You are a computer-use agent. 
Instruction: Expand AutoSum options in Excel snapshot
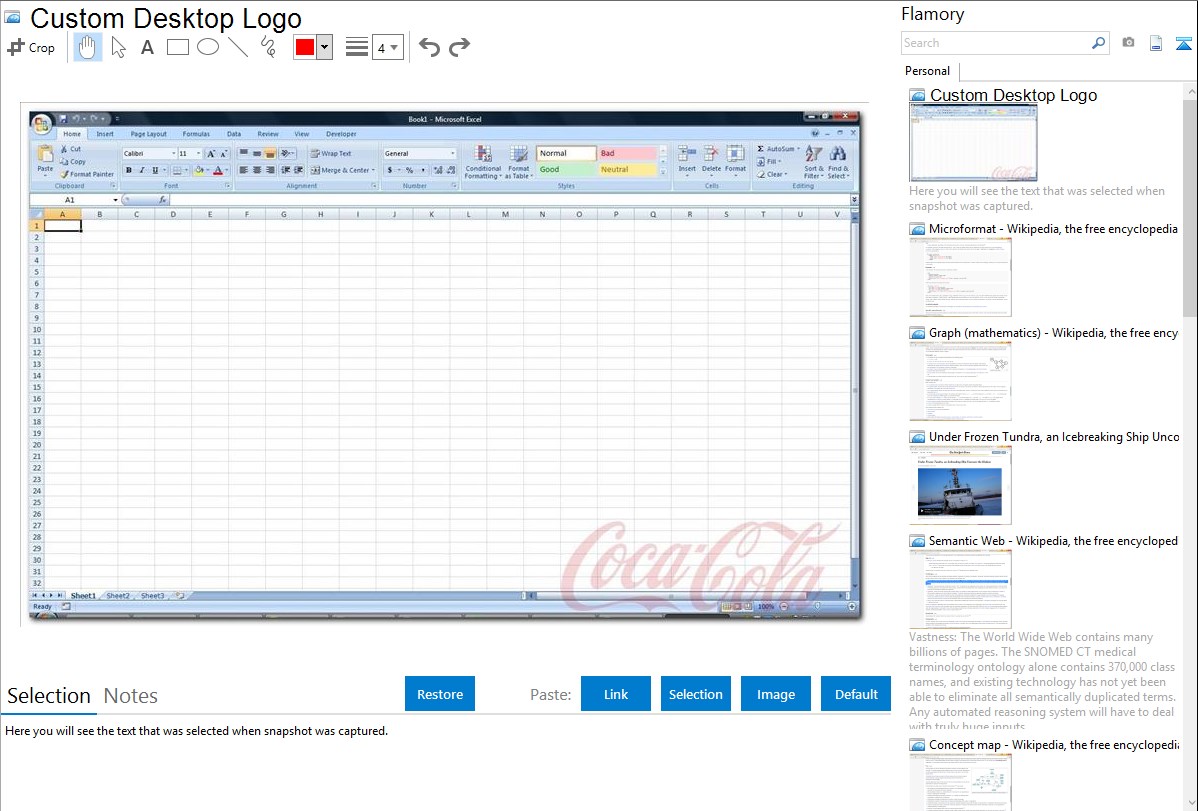pos(799,149)
